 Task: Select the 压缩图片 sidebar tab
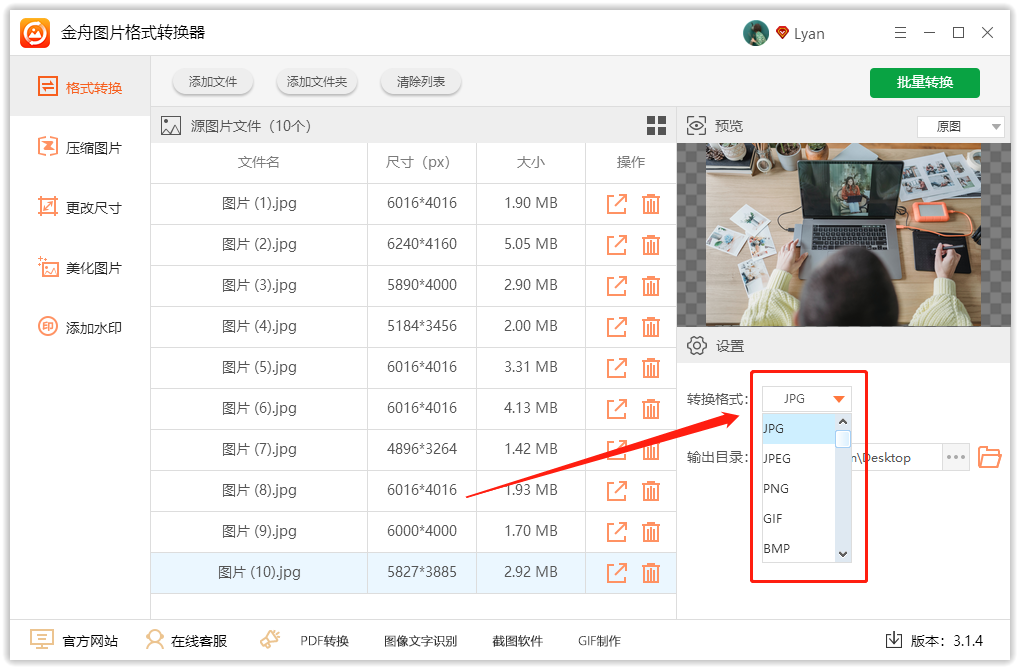80,148
